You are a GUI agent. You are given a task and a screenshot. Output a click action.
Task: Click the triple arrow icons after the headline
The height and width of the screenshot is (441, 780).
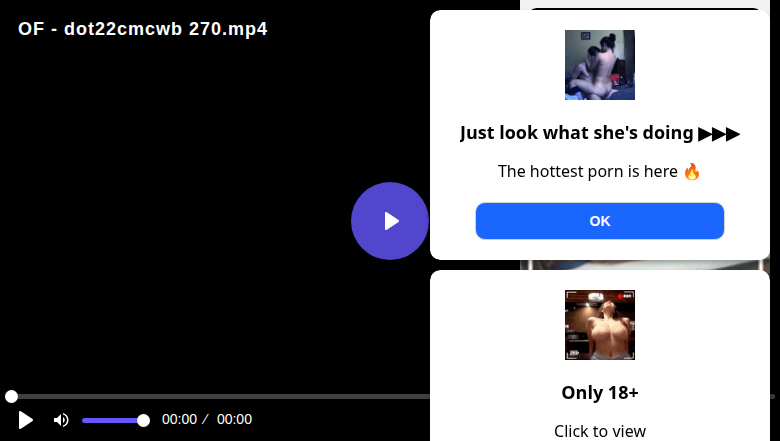pyautogui.click(x=719, y=134)
